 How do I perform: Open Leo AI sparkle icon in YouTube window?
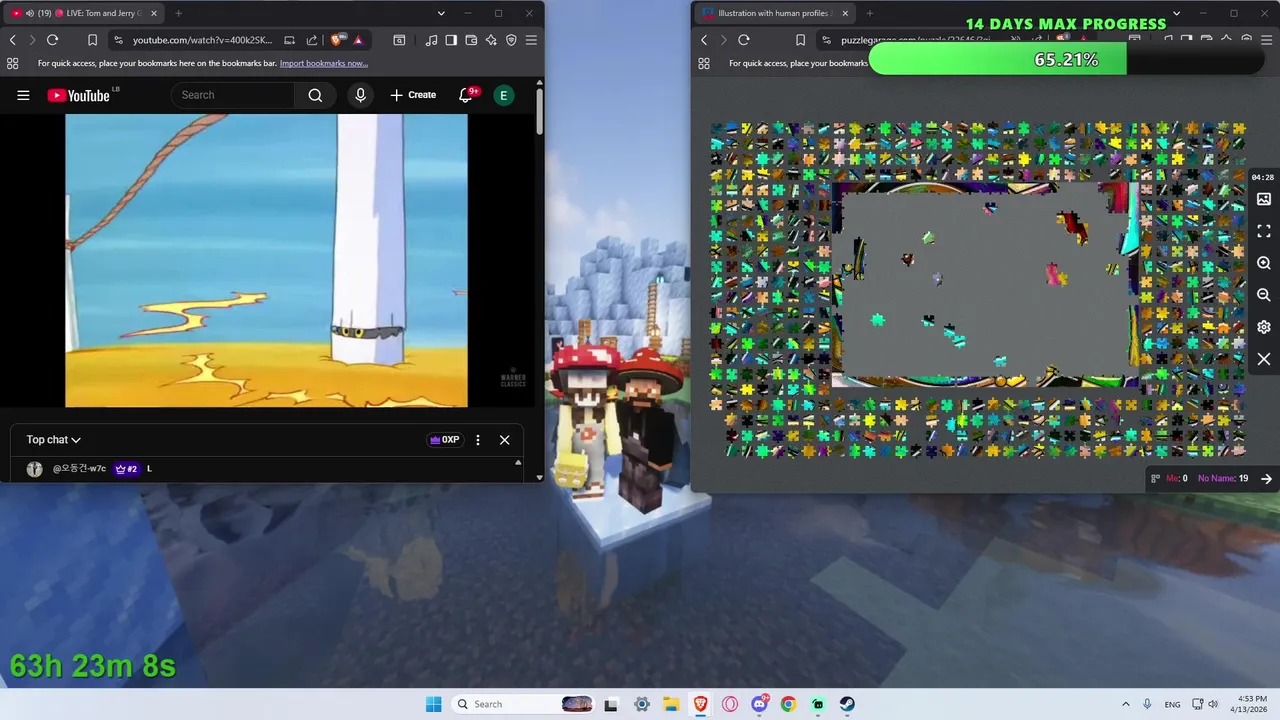click(491, 40)
